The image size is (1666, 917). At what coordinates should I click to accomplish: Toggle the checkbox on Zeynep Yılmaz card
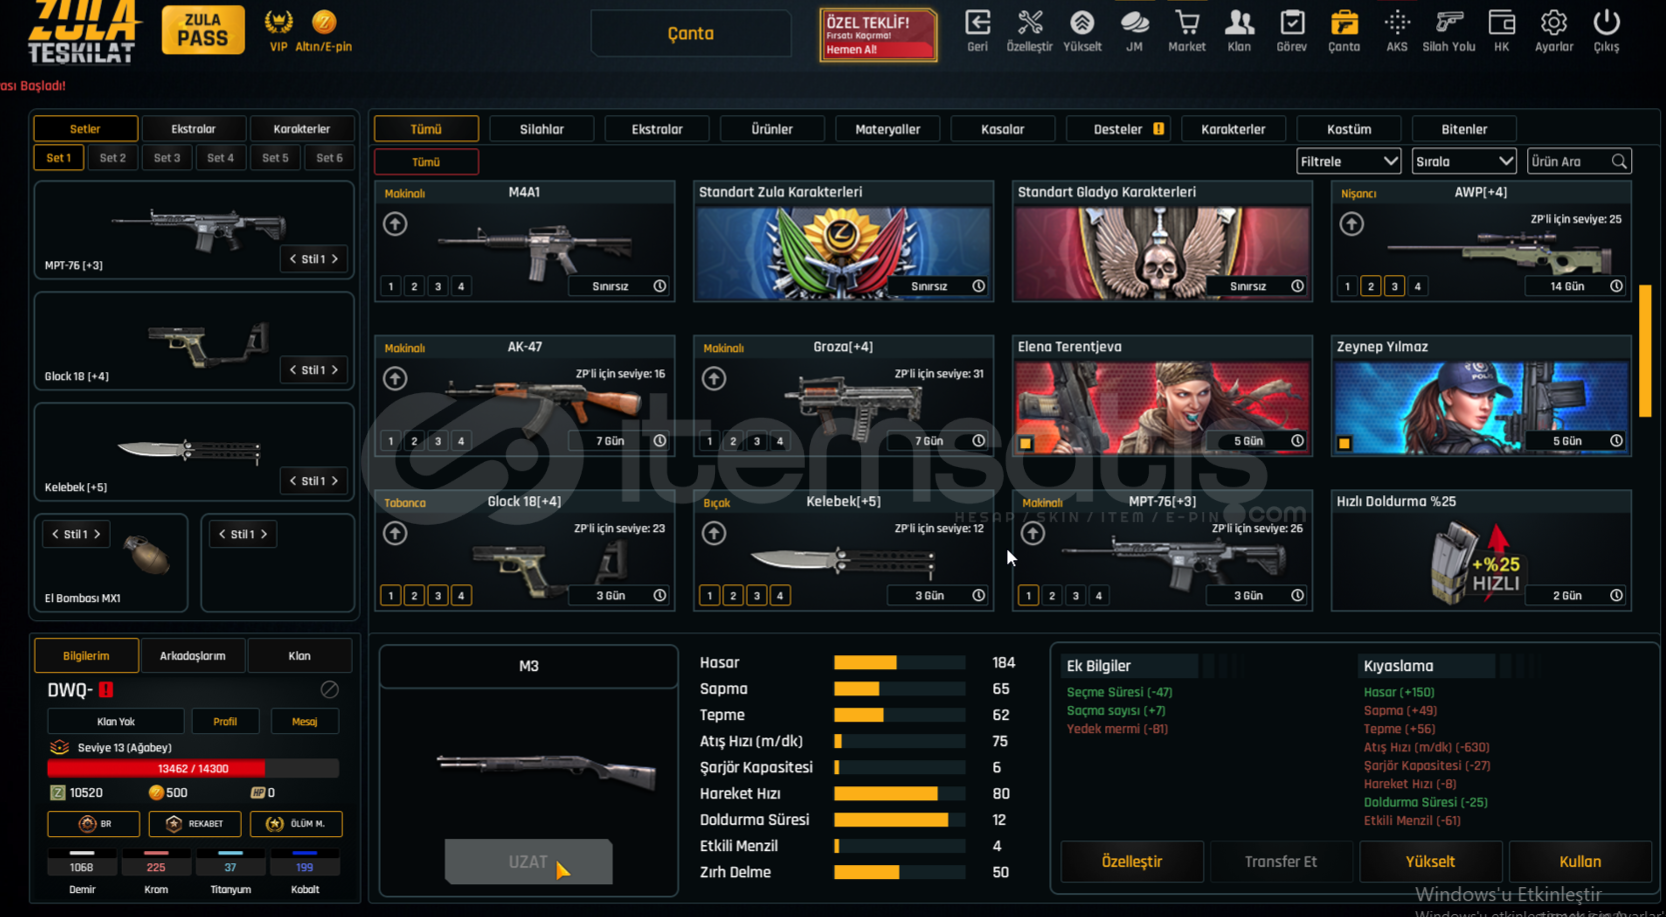(x=1345, y=443)
